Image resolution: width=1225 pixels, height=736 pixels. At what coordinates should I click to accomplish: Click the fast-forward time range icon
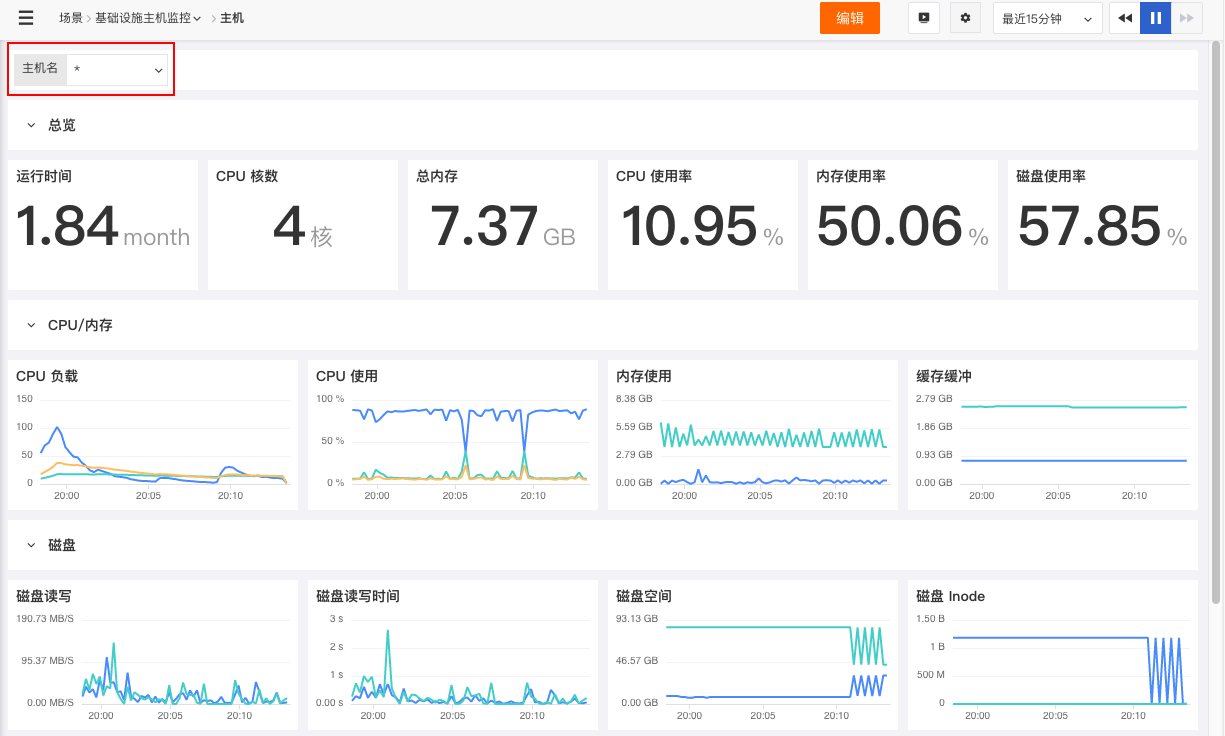coord(1186,18)
